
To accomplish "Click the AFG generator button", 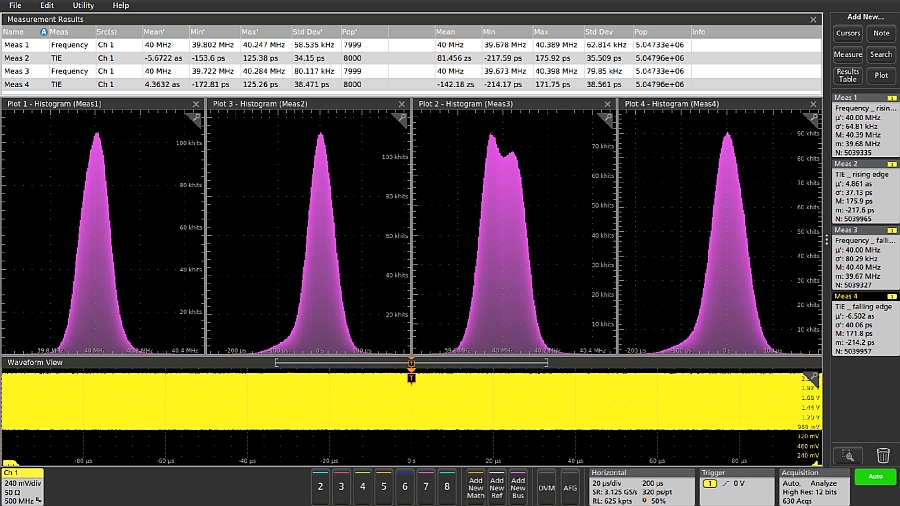I will click(570, 486).
